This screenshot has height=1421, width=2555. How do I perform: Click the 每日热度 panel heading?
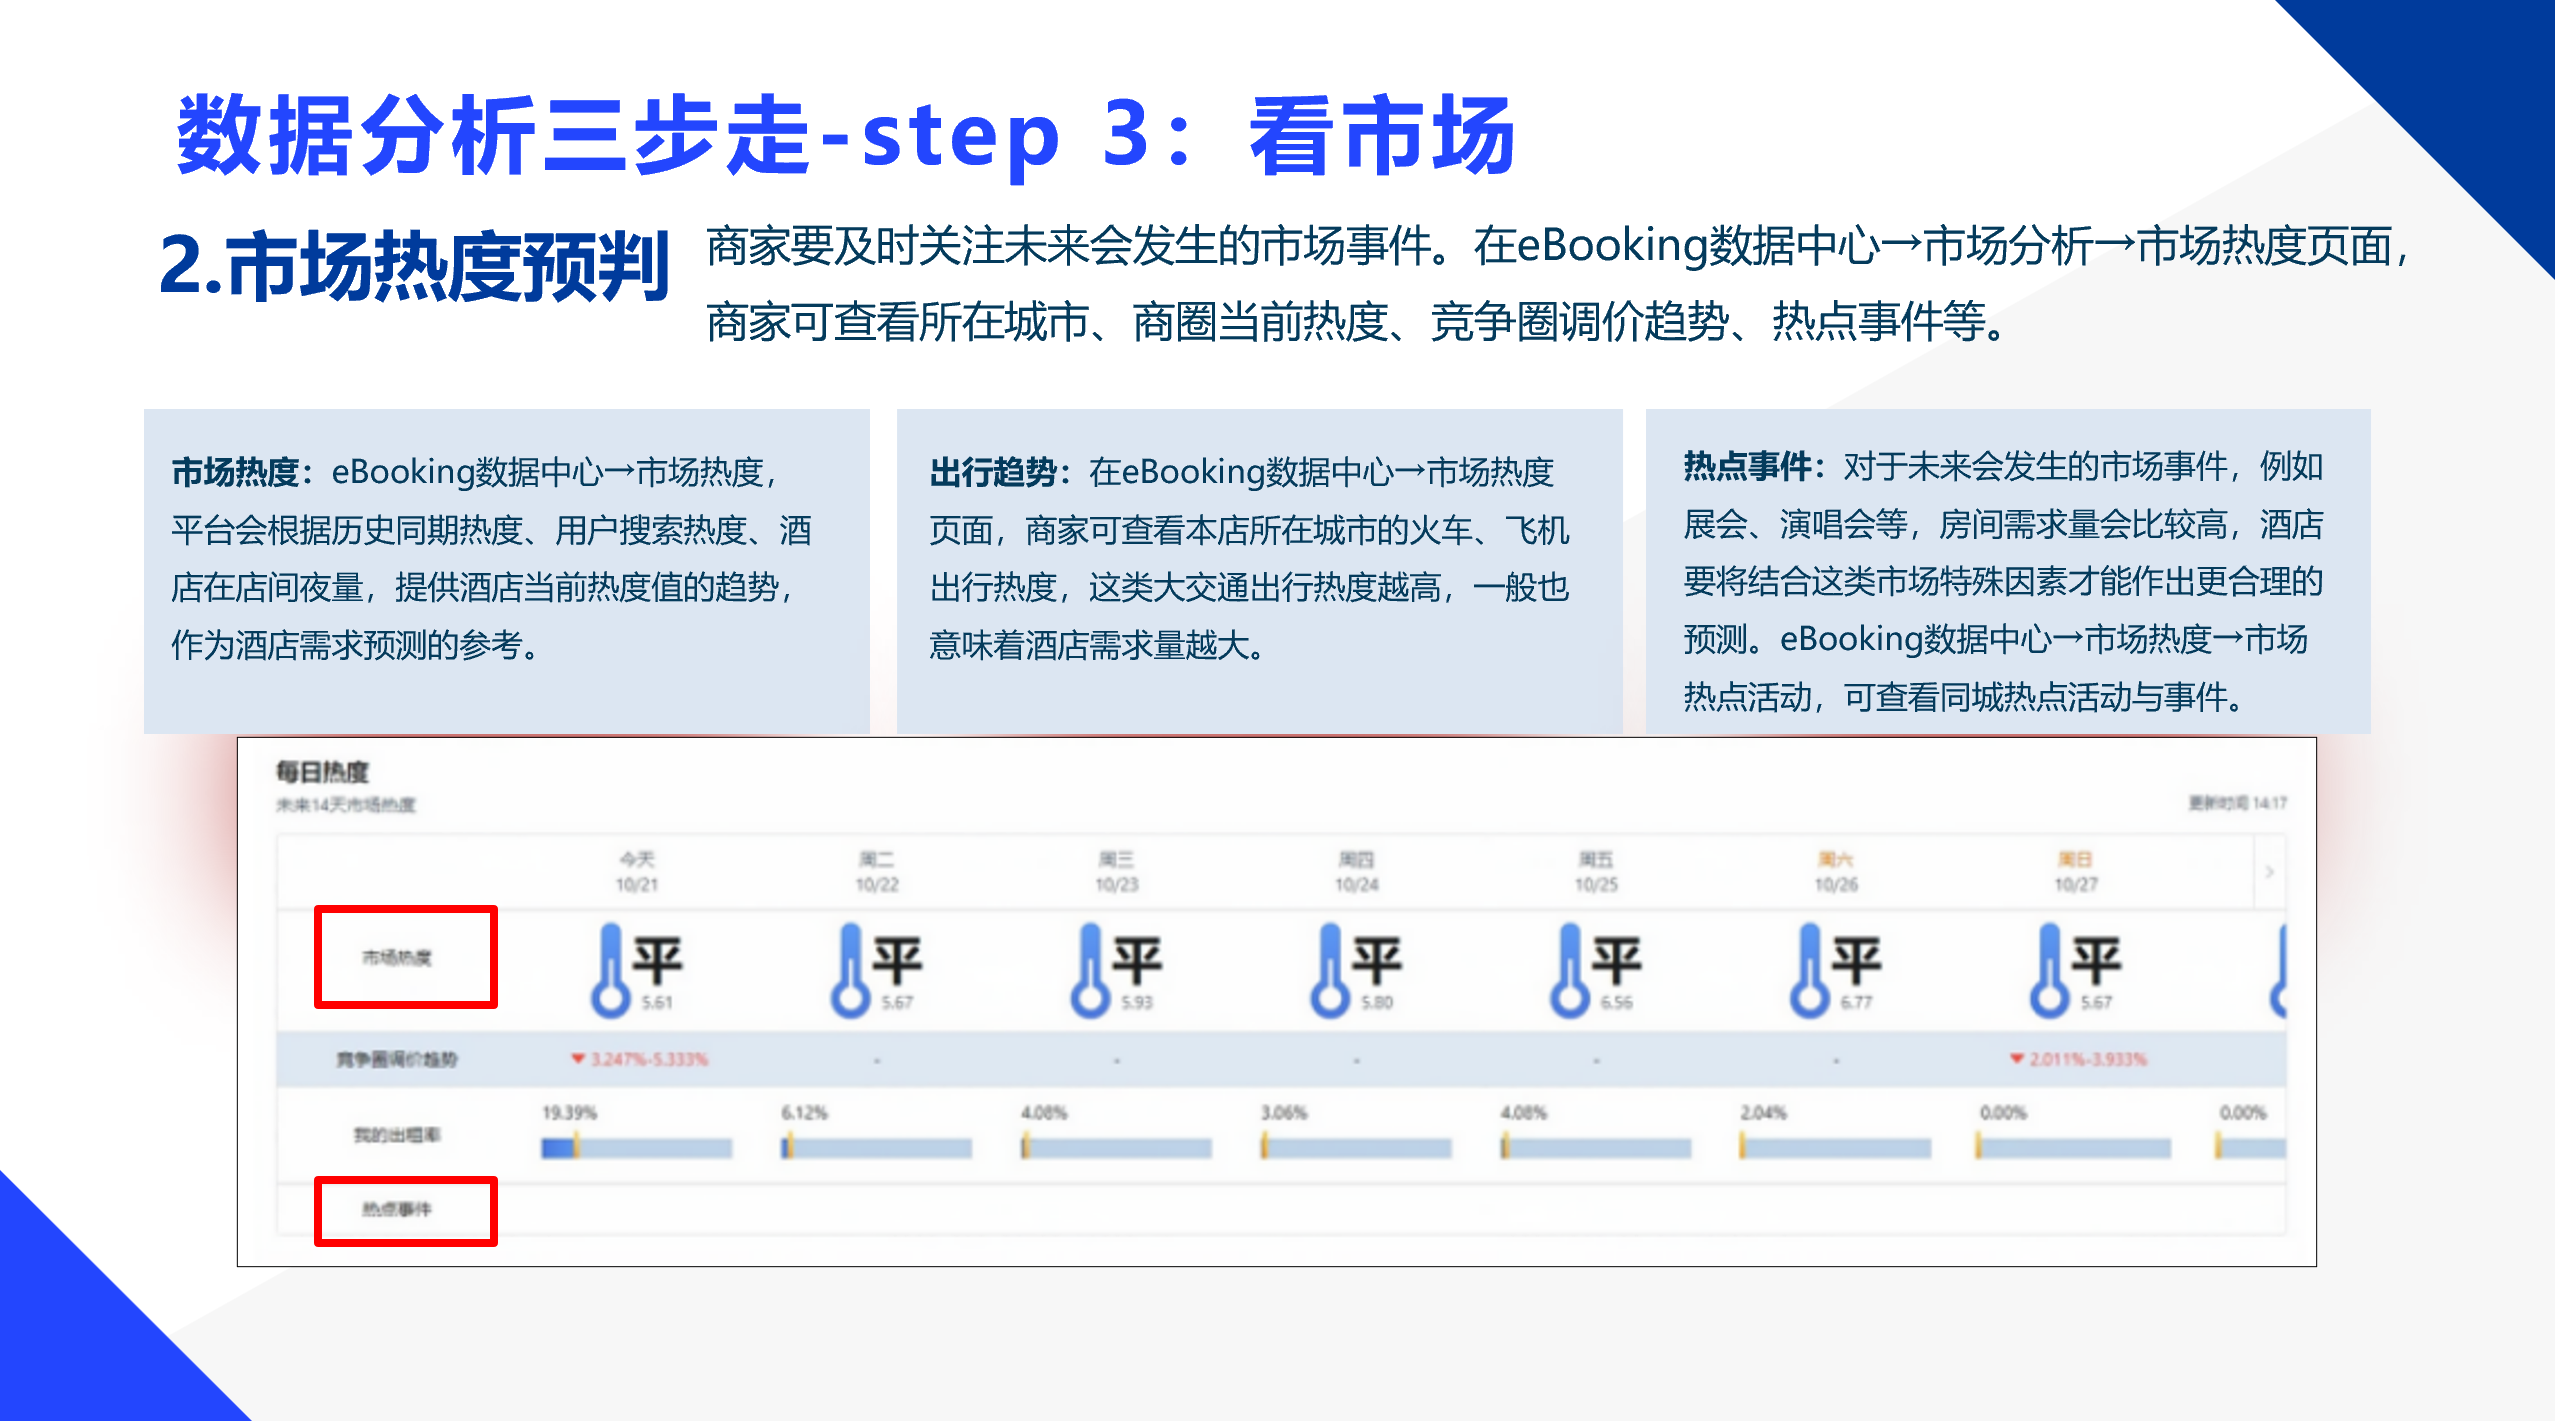[322, 772]
